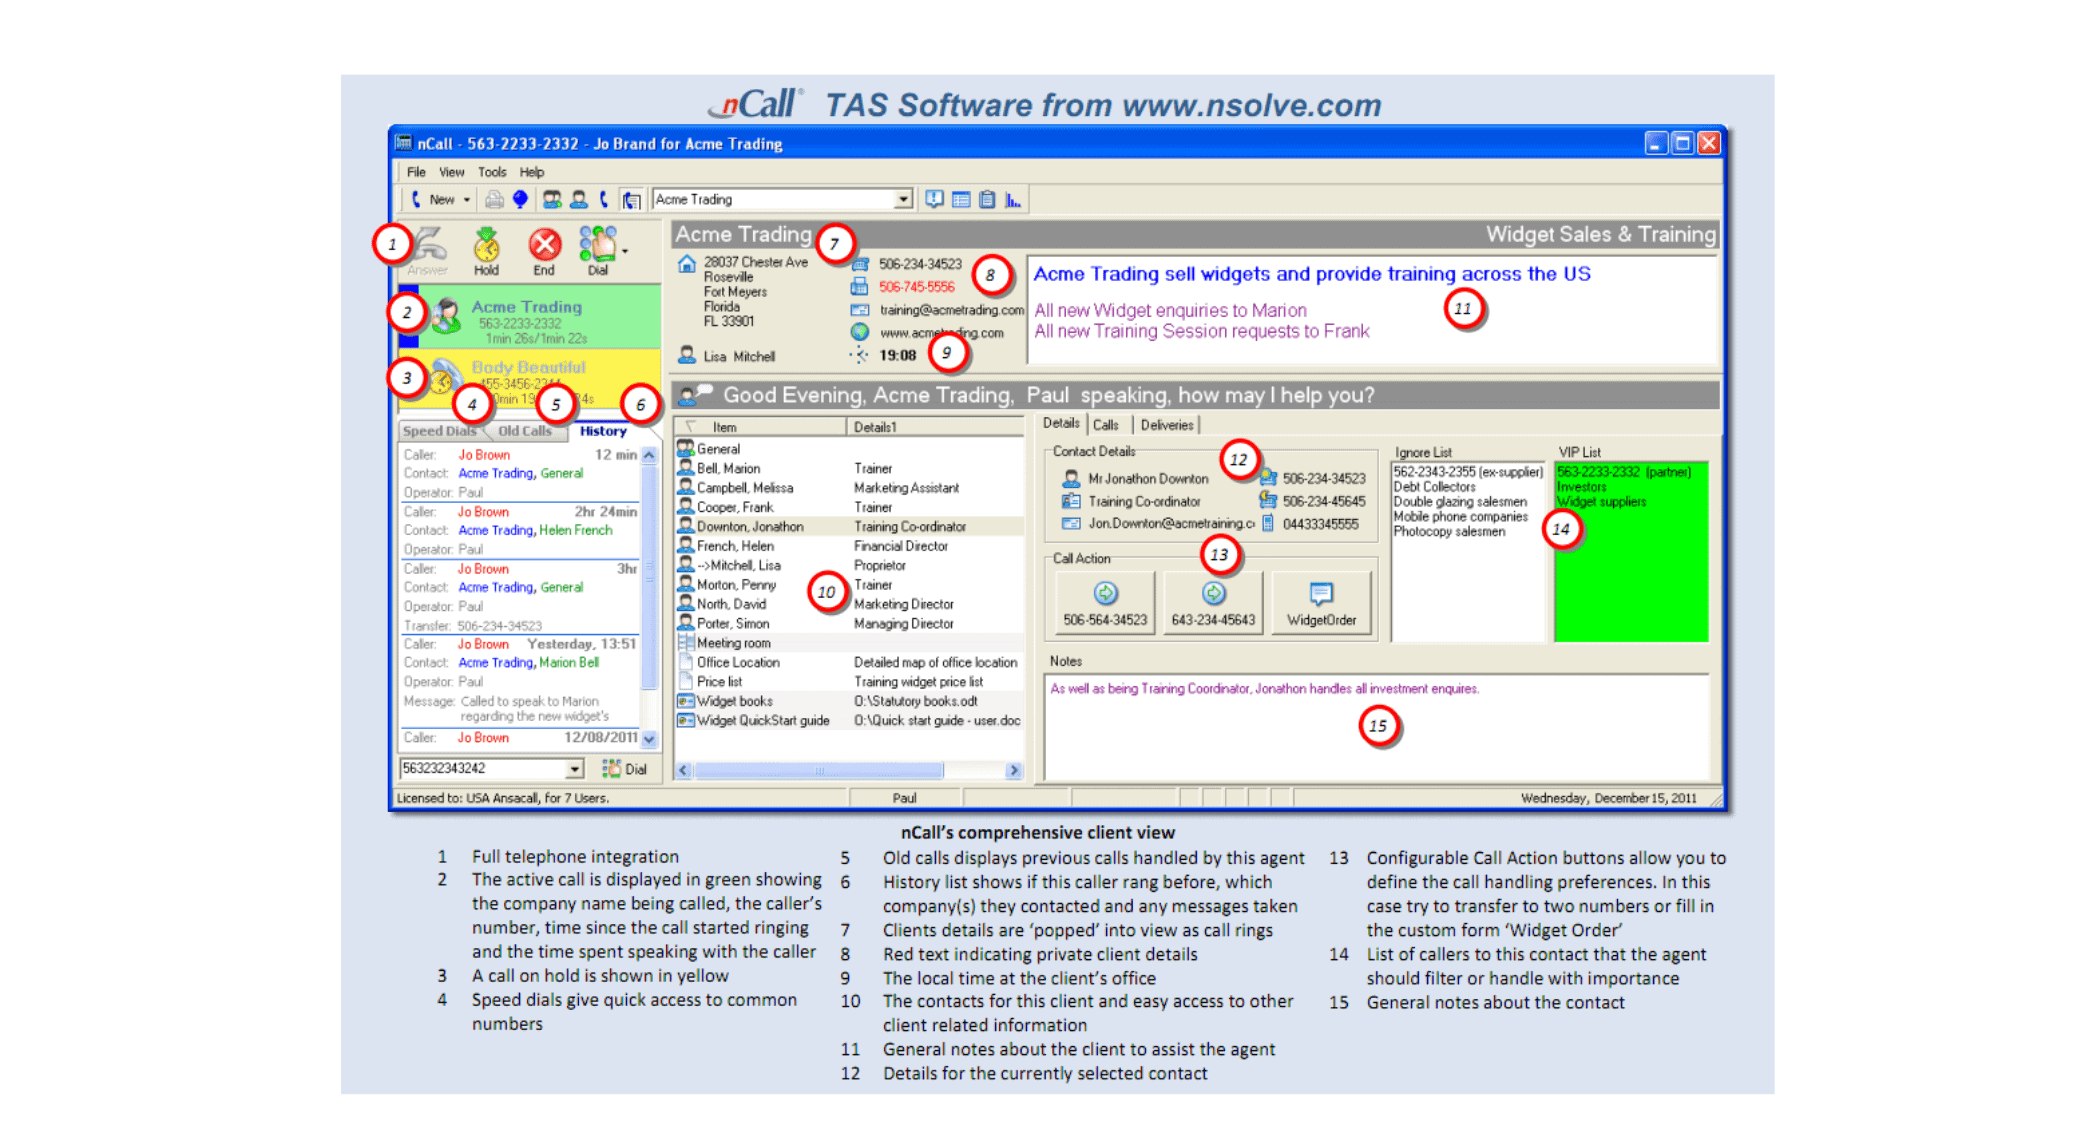
Task: Click the New call toolbar button
Action: pyautogui.click(x=433, y=200)
